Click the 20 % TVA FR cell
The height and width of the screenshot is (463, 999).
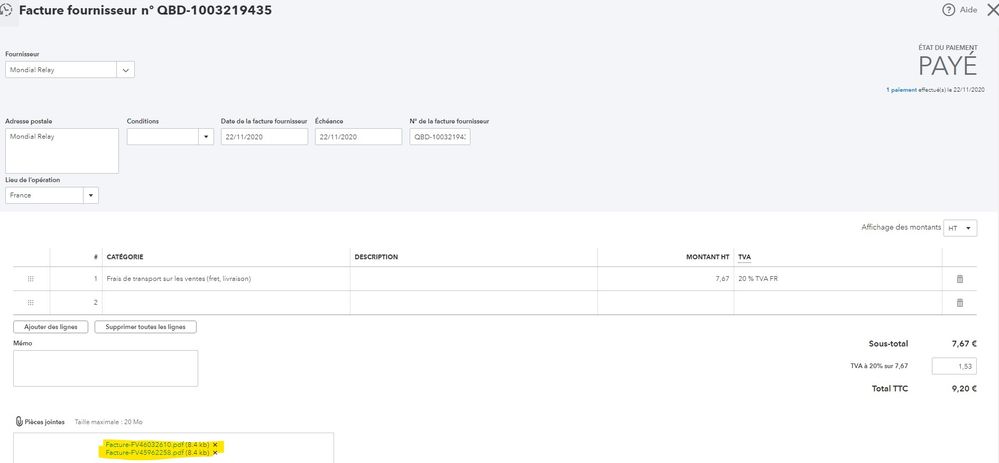pyautogui.click(x=838, y=279)
